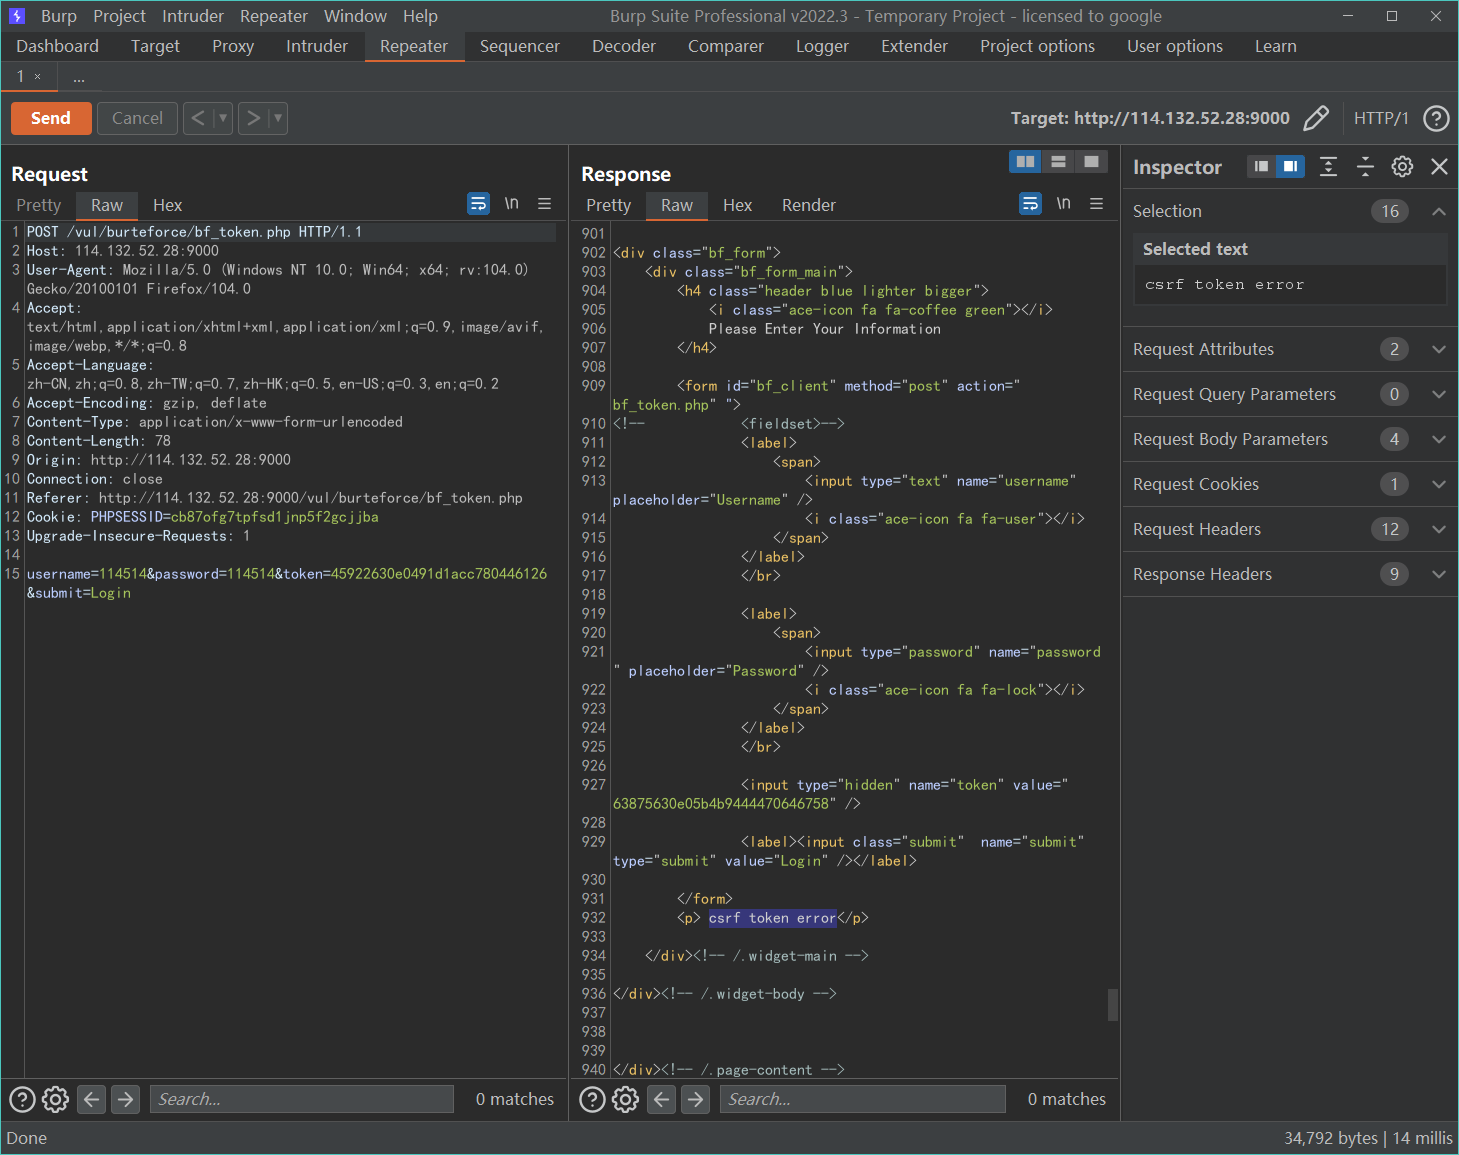This screenshot has height=1155, width=1459.
Task: Switch to the Proxy tab
Action: 233,46
